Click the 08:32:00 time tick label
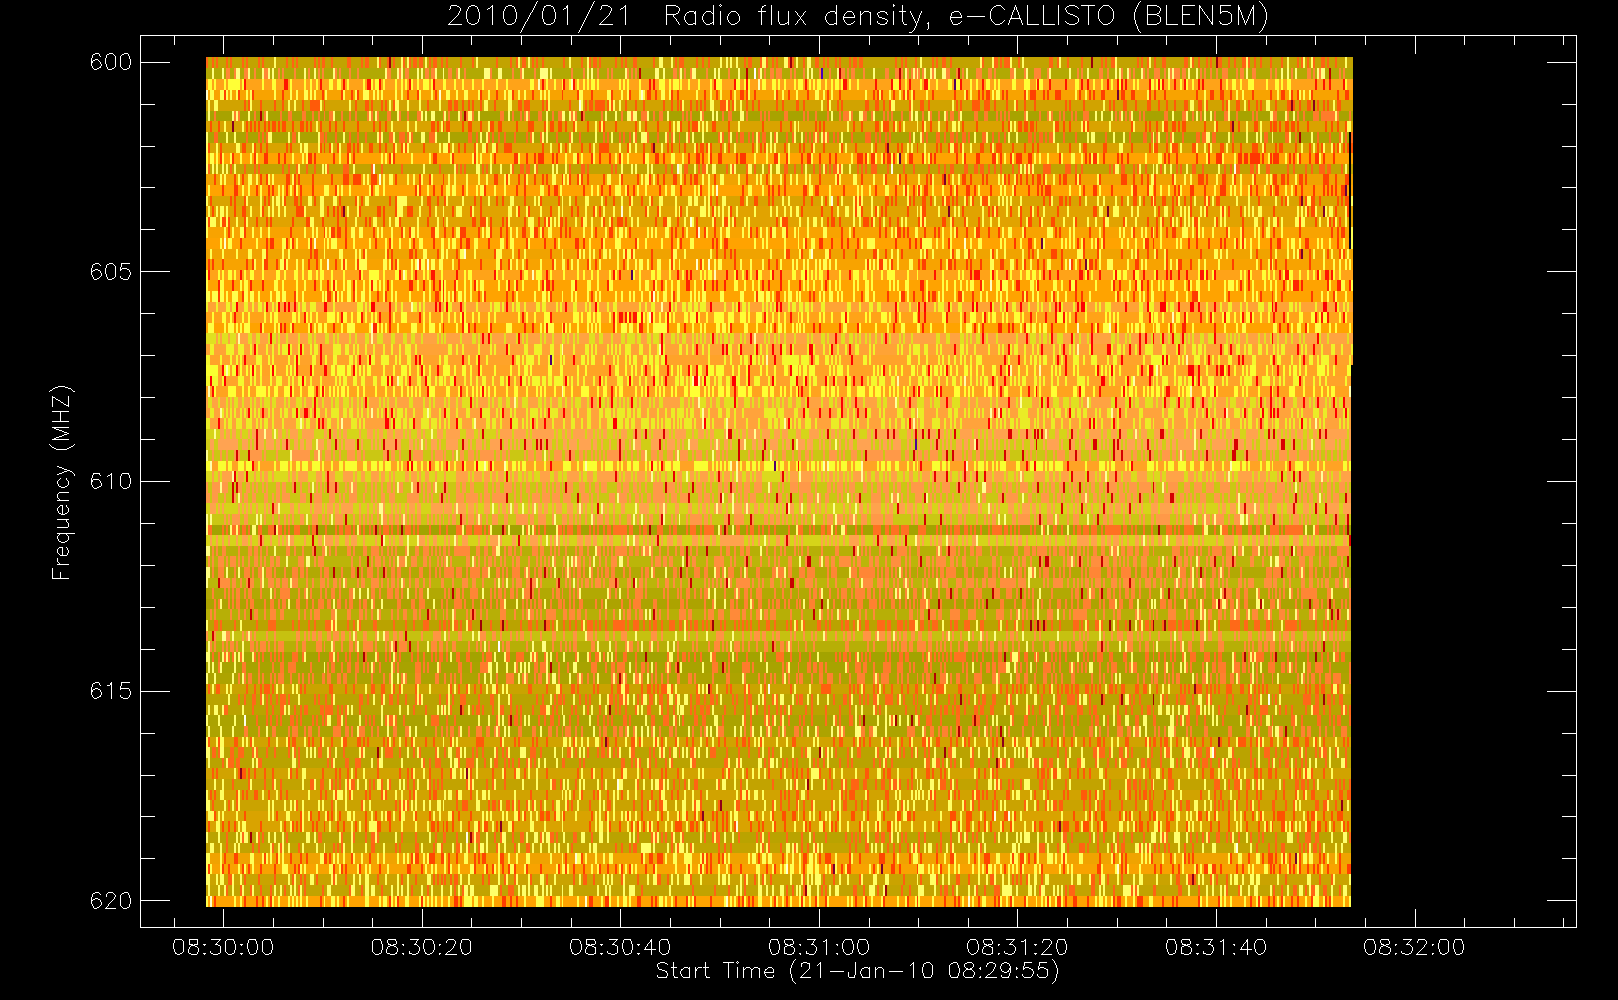The height and width of the screenshot is (1000, 1618). (x=1414, y=947)
